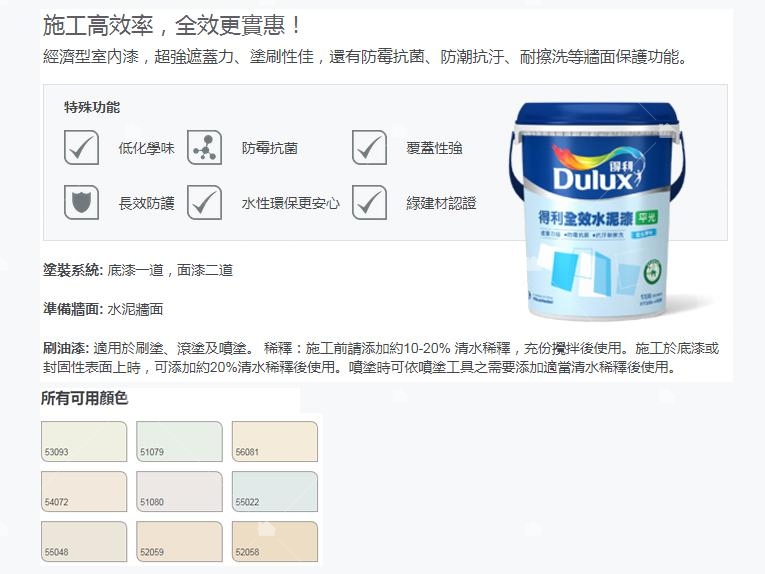Pick color swatch 52059

coord(179,541)
